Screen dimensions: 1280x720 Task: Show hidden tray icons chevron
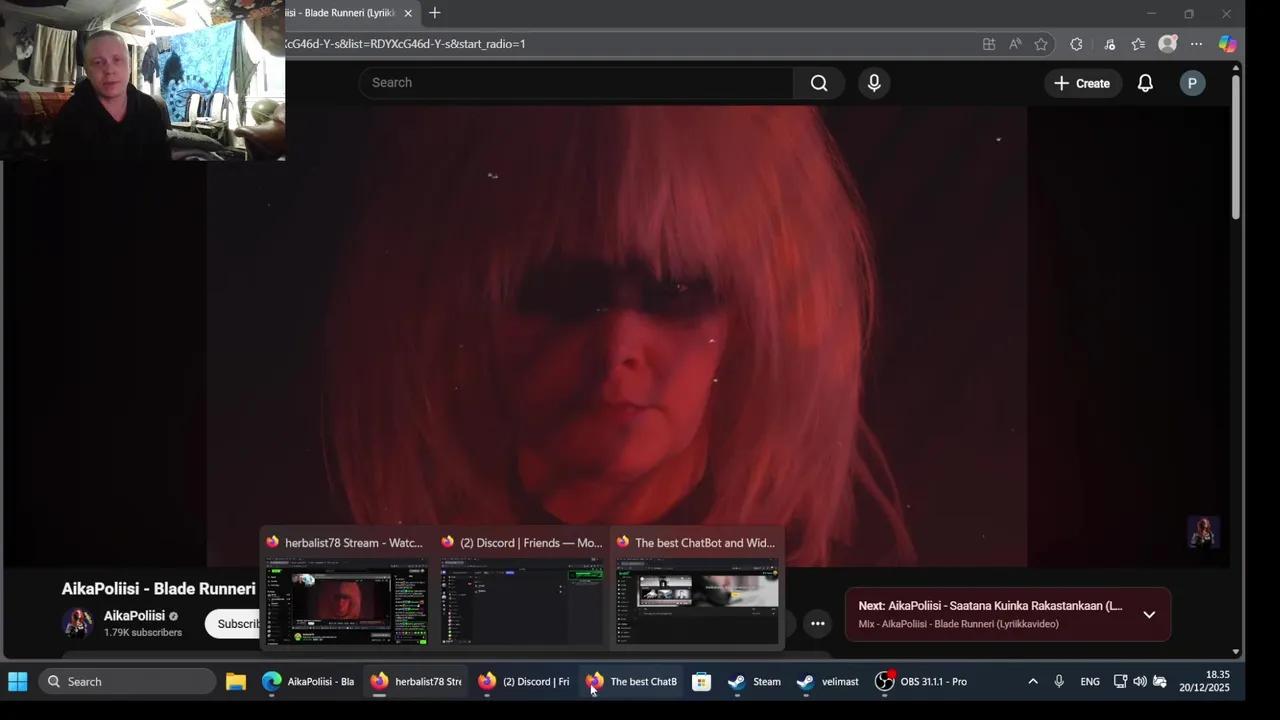(1033, 682)
